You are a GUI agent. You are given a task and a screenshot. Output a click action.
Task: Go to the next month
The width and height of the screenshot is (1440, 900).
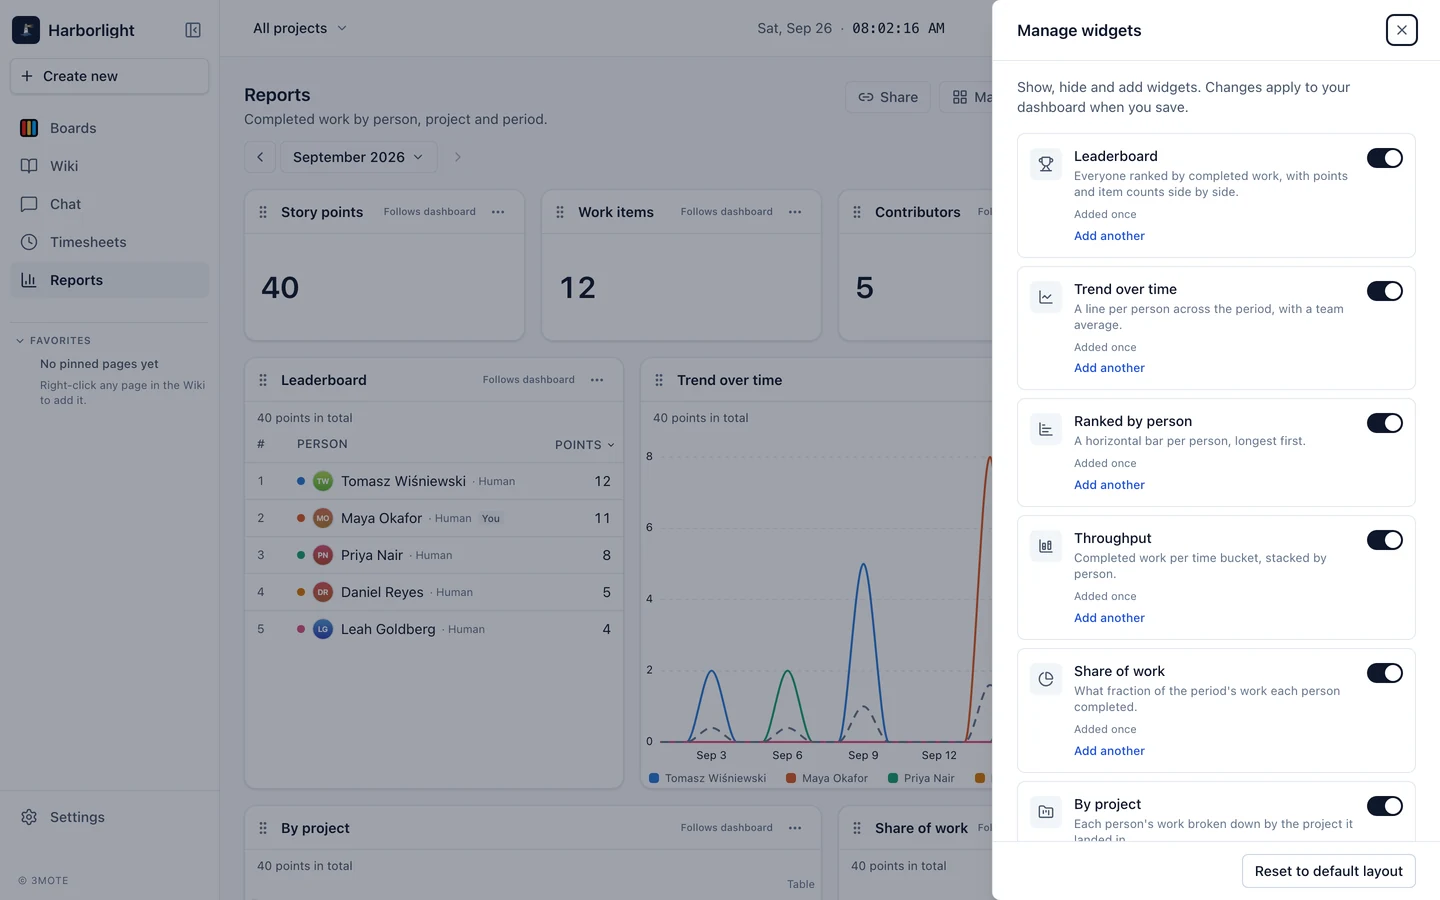pyautogui.click(x=458, y=157)
